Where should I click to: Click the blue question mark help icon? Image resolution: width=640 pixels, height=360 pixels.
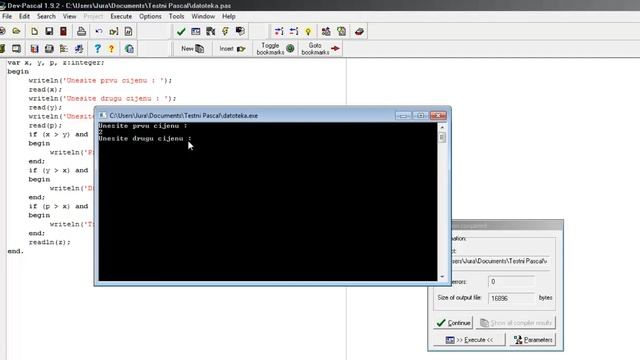coord(97,49)
